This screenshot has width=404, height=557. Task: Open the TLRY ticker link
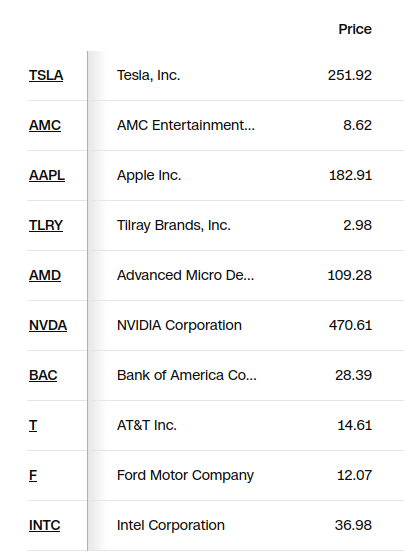46,225
